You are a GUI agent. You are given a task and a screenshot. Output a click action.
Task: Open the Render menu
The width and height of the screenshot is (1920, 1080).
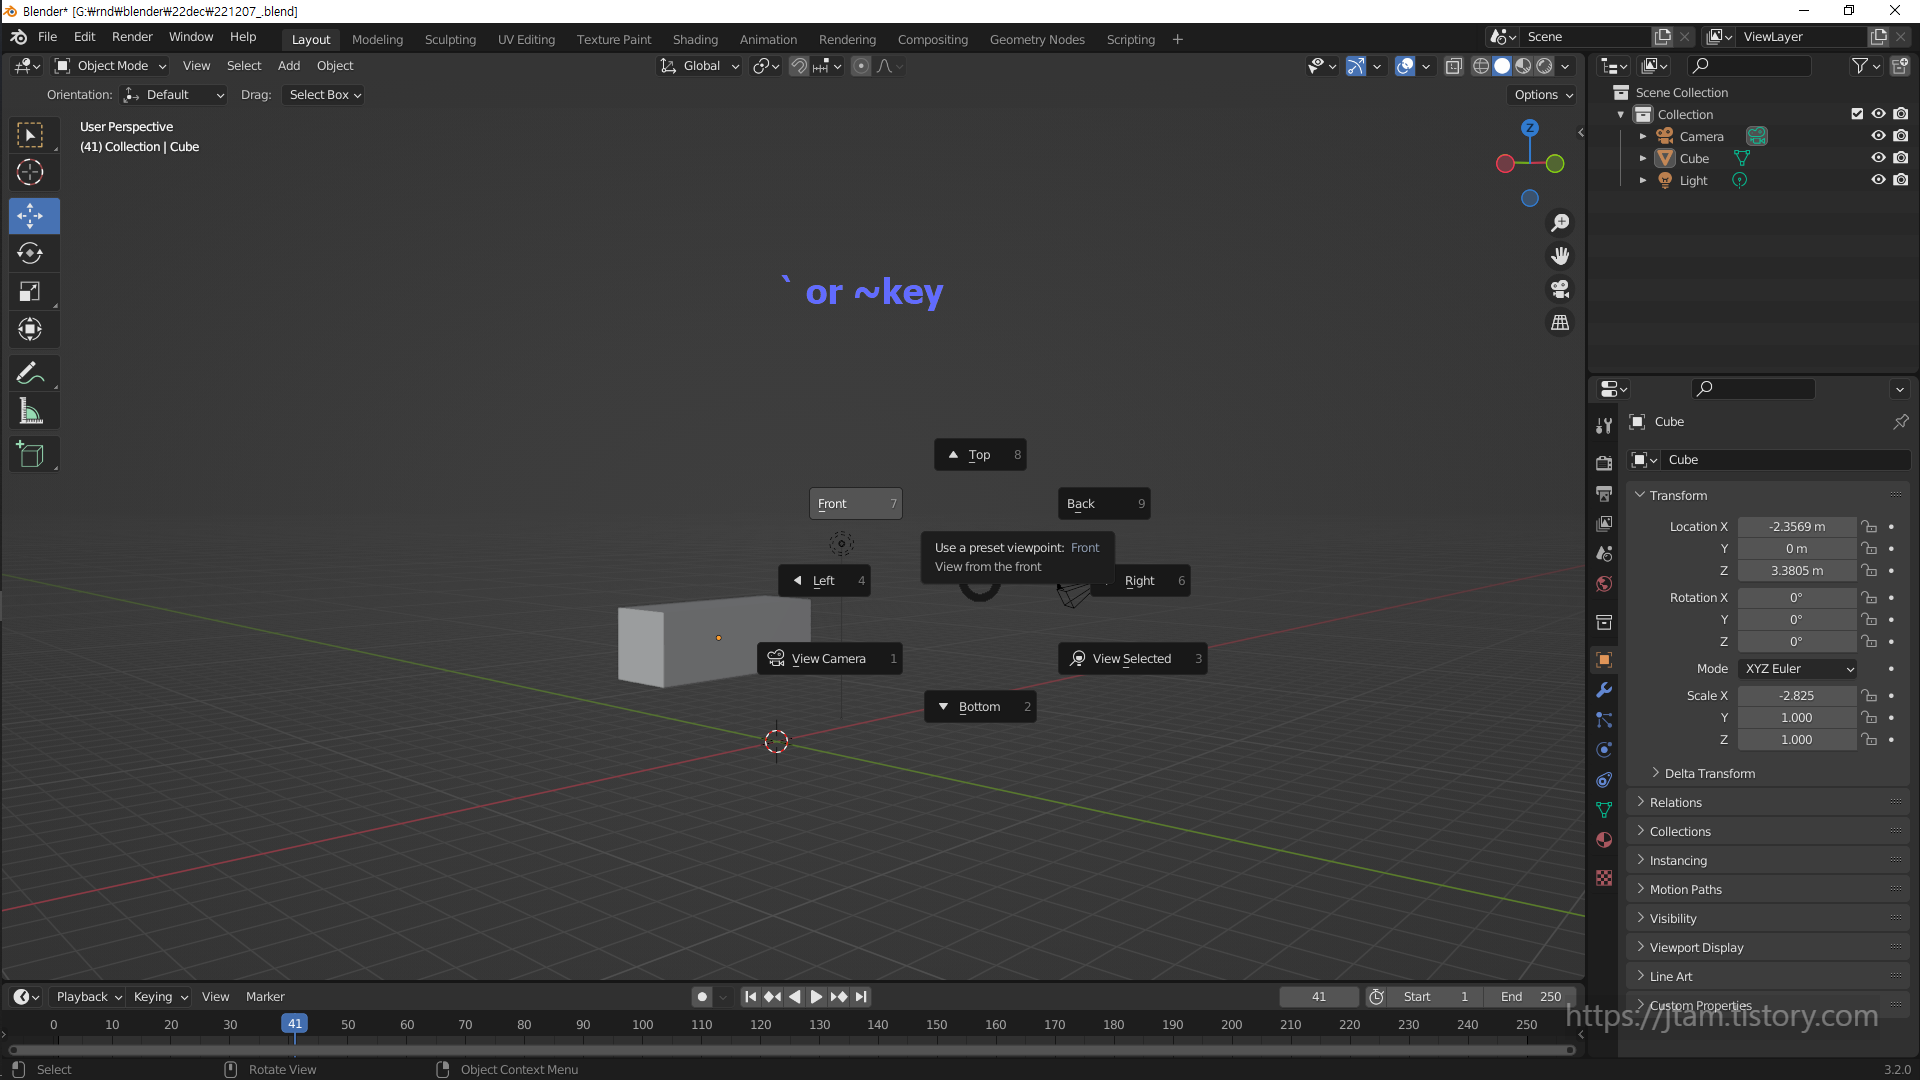point(132,37)
